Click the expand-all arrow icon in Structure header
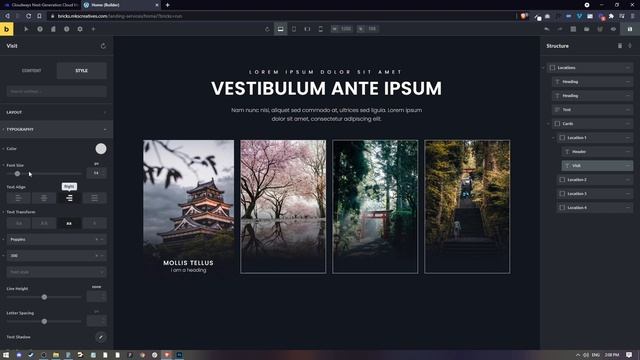This screenshot has height=360, width=640. tap(630, 46)
